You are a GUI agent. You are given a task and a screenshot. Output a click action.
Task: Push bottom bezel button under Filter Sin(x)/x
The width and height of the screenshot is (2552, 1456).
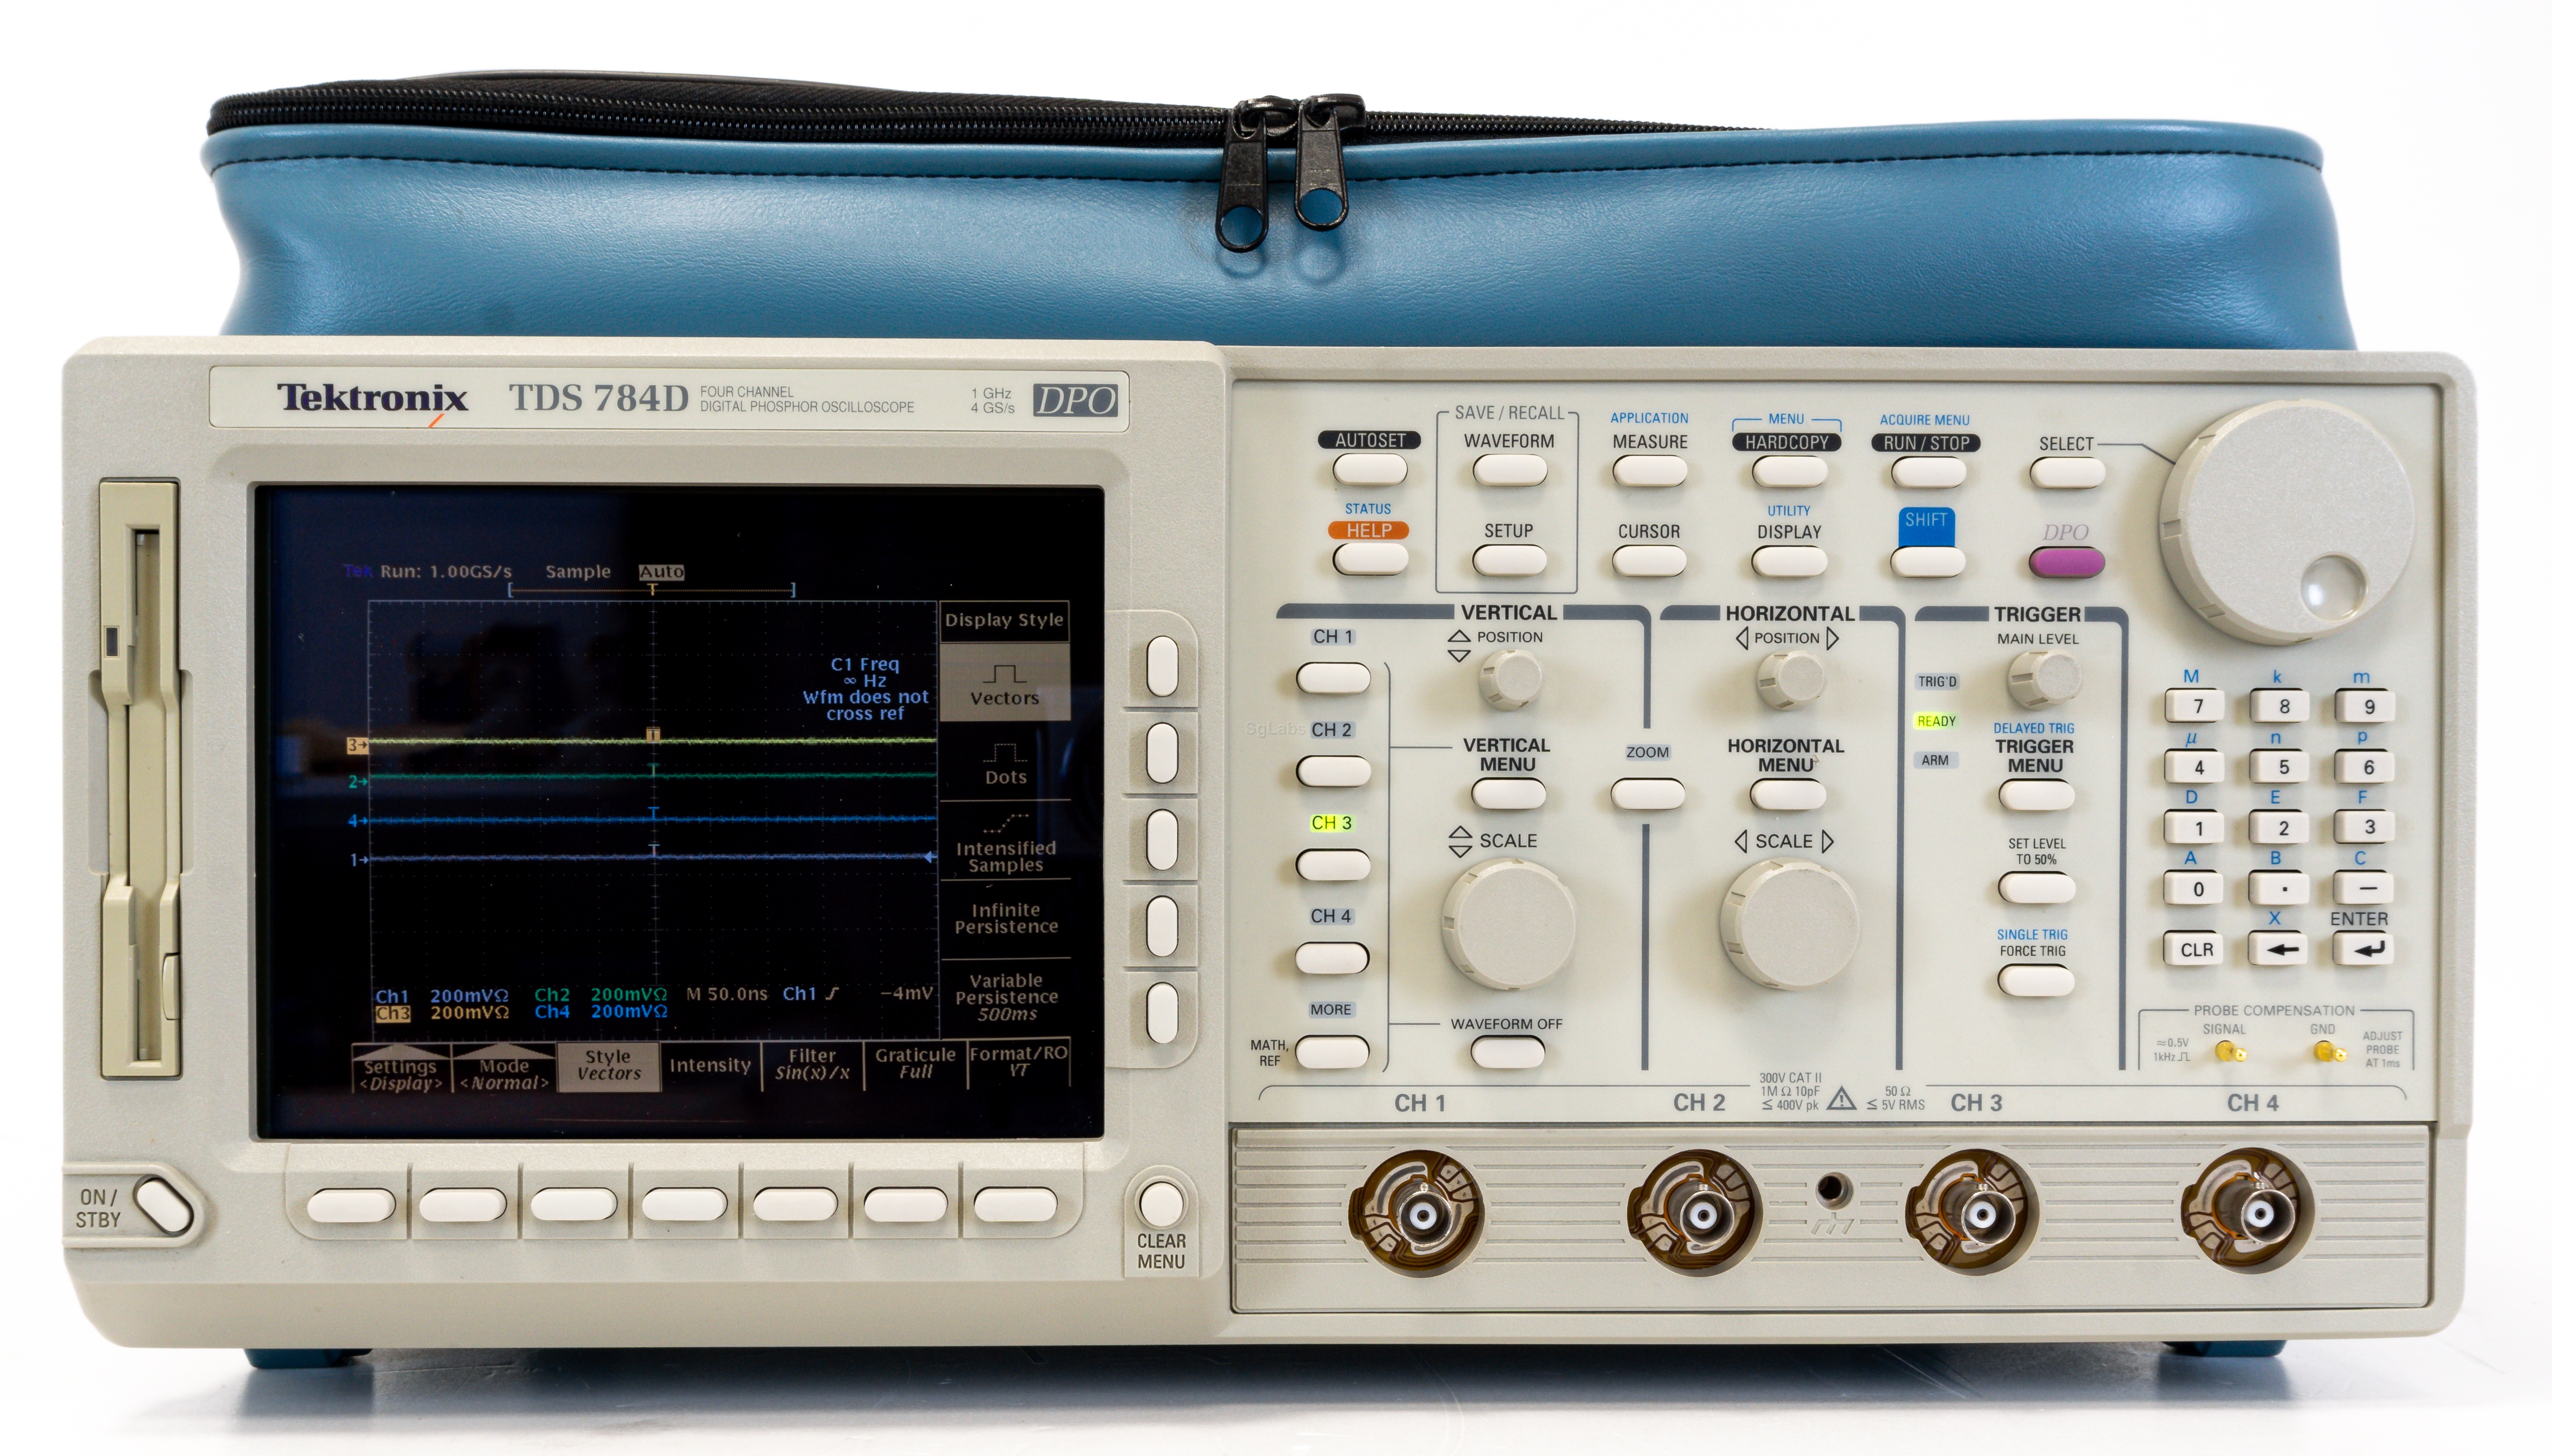795,1205
